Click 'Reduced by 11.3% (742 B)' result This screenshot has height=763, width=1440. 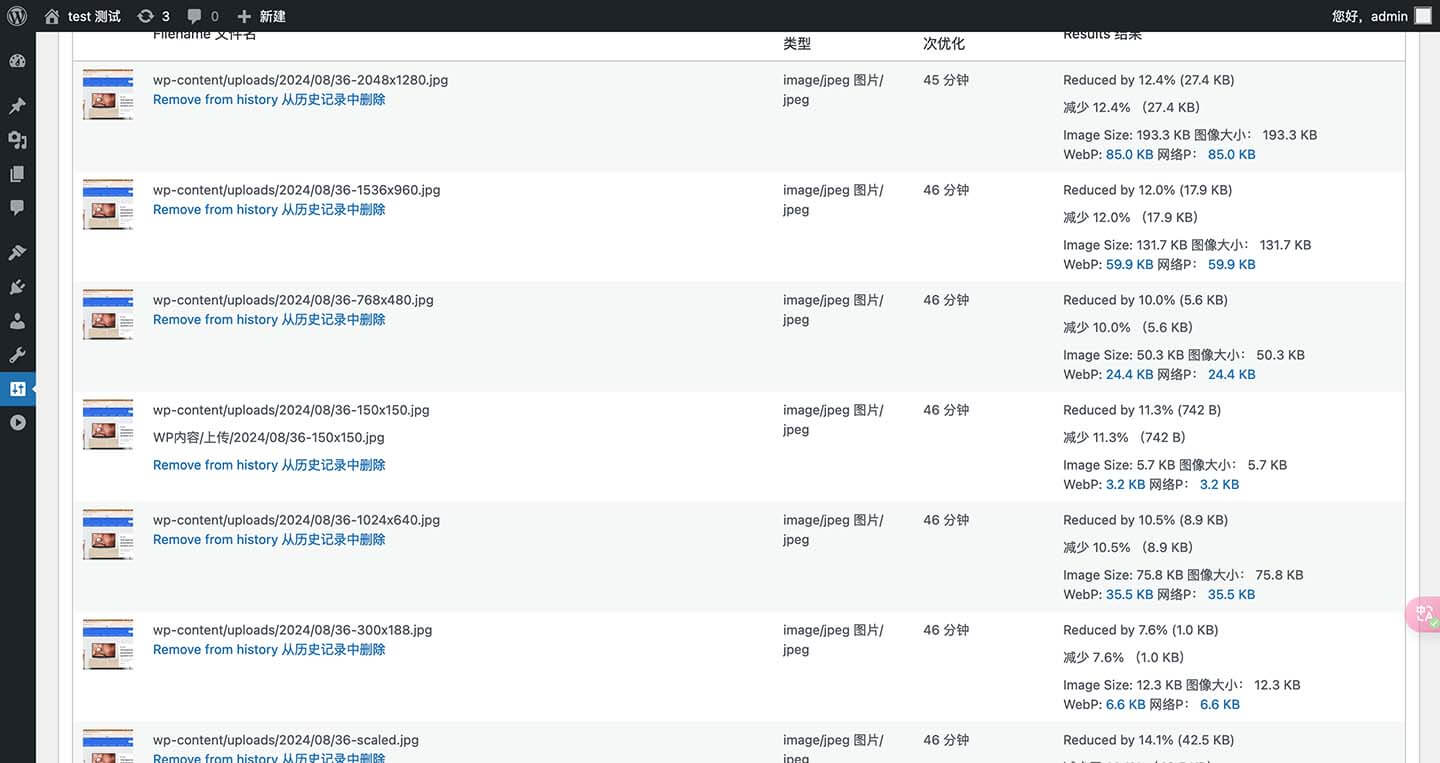click(1142, 410)
